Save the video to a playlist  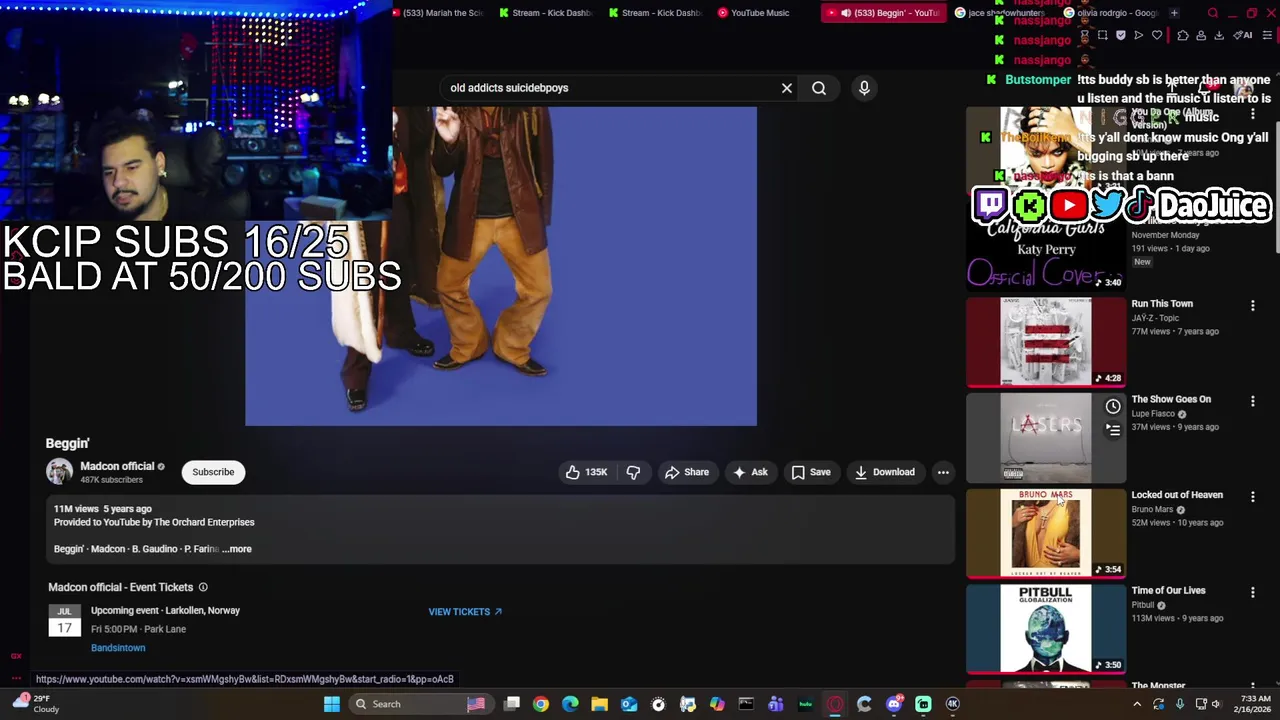(811, 472)
